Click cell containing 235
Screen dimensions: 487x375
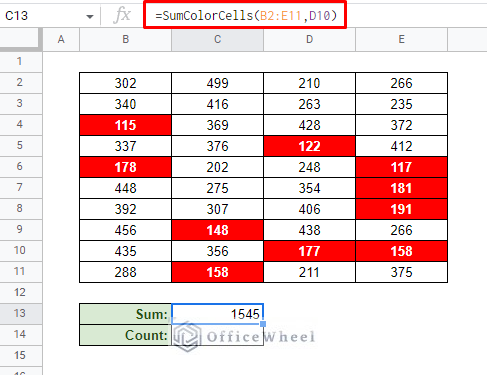coord(401,104)
